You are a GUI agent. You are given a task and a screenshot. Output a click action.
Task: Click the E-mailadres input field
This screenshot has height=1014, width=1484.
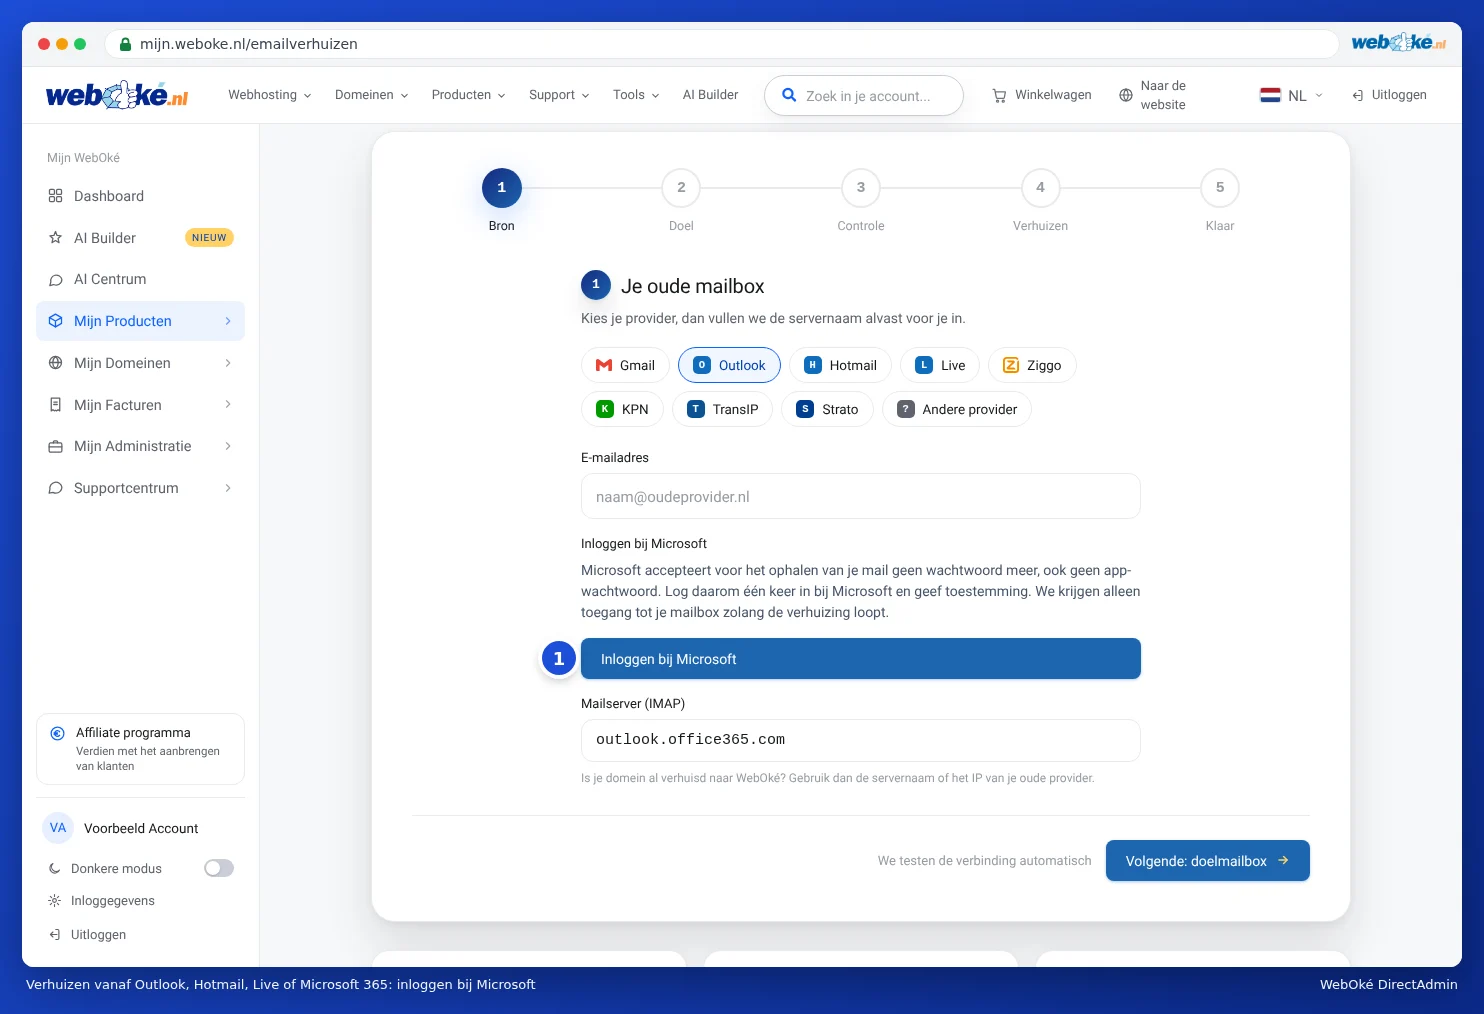click(x=861, y=496)
